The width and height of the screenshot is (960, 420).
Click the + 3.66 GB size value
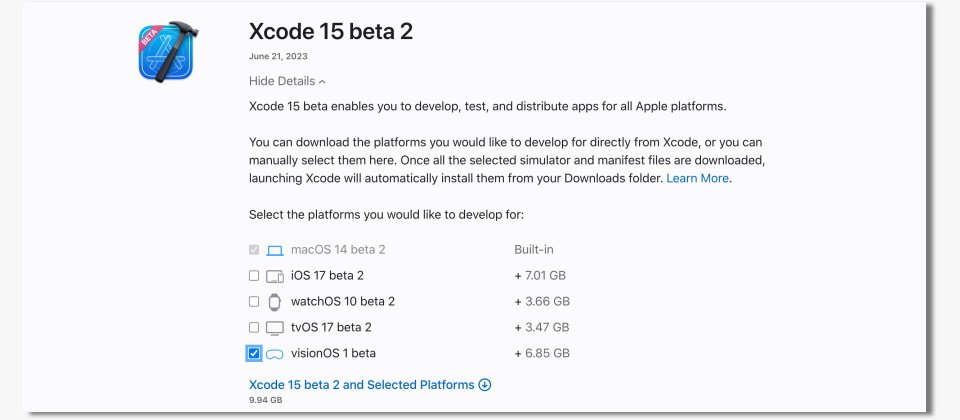pos(542,301)
